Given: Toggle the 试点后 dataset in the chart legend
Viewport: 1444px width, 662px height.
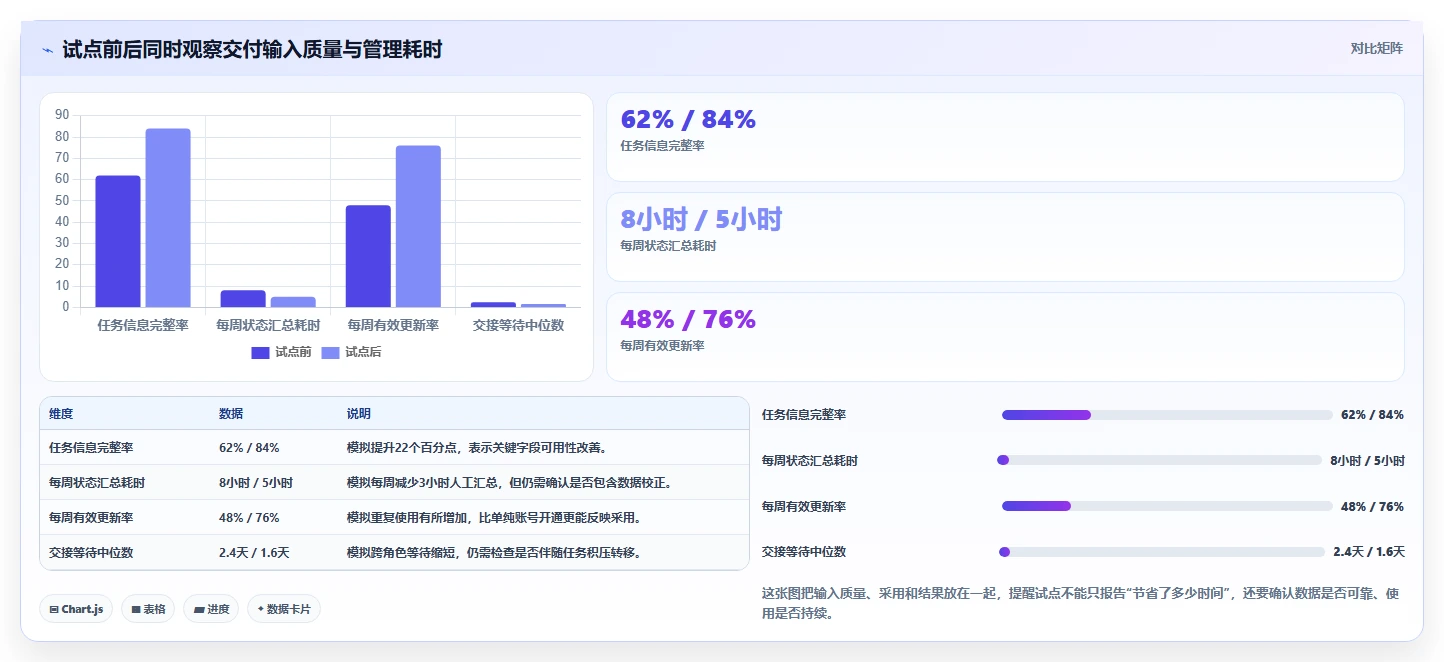Looking at the screenshot, I should click(351, 352).
